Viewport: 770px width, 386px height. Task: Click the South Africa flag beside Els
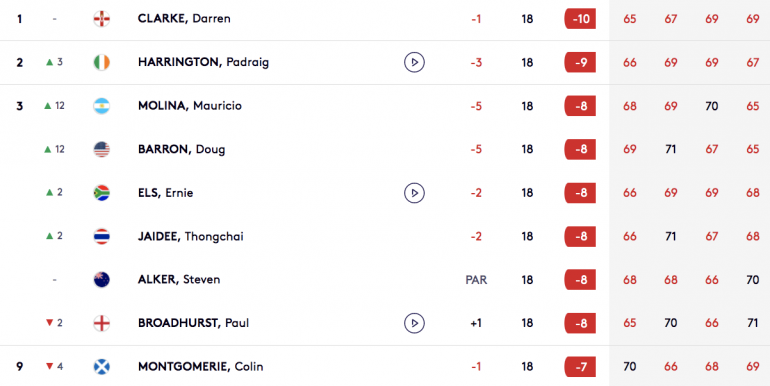[x=102, y=193]
